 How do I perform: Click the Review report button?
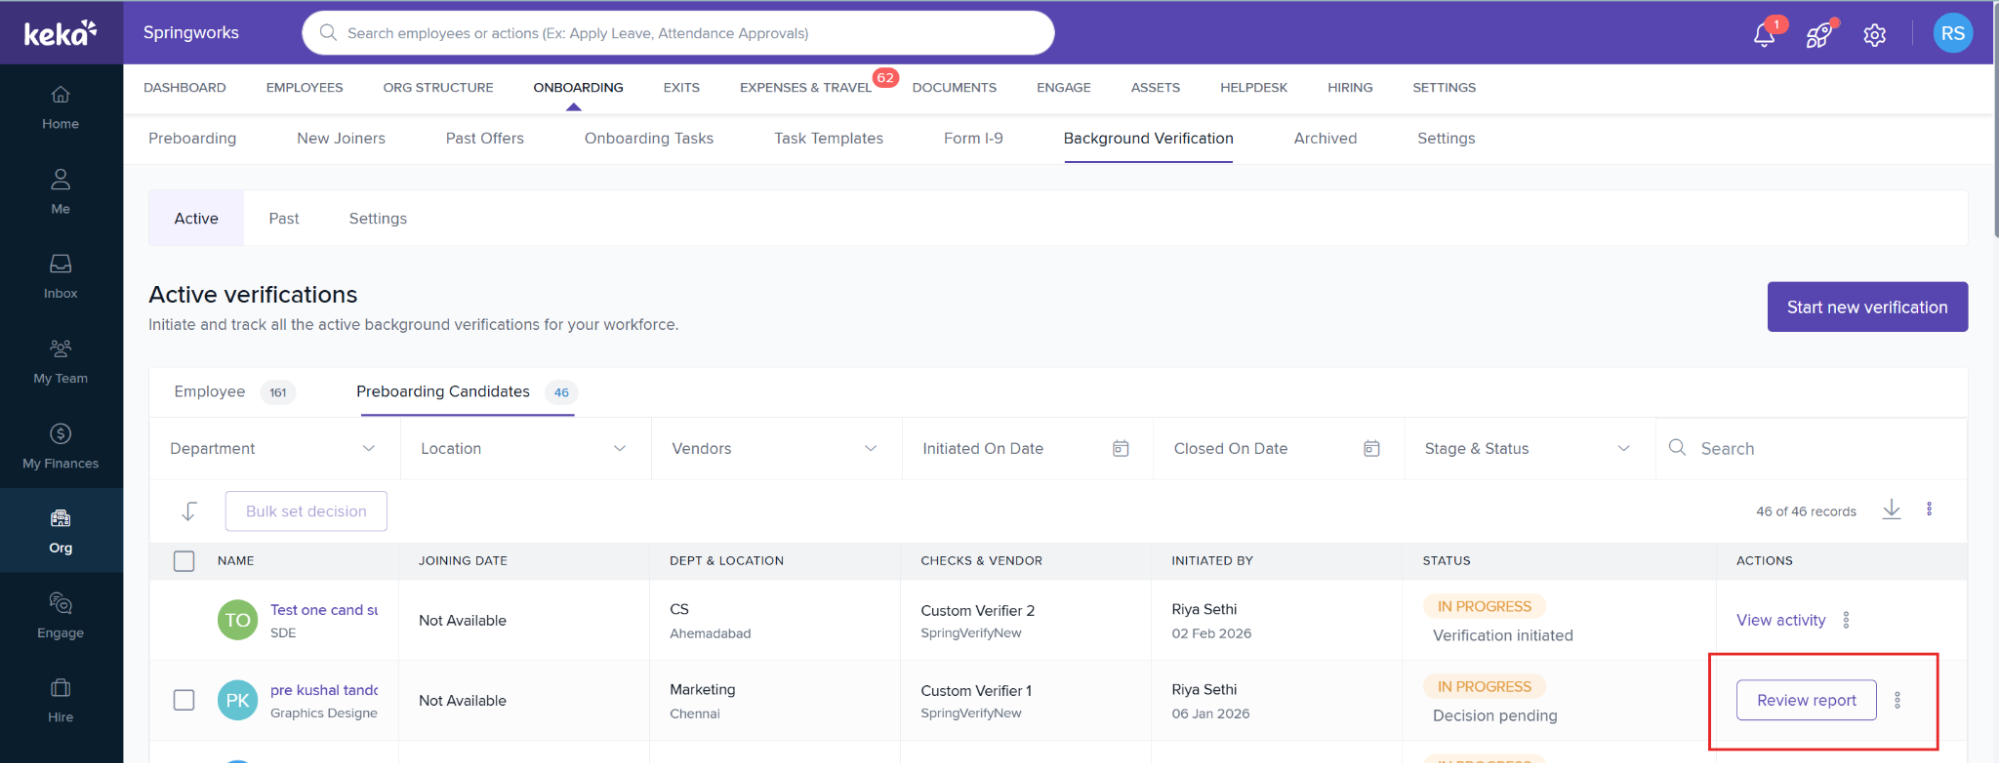(1805, 700)
